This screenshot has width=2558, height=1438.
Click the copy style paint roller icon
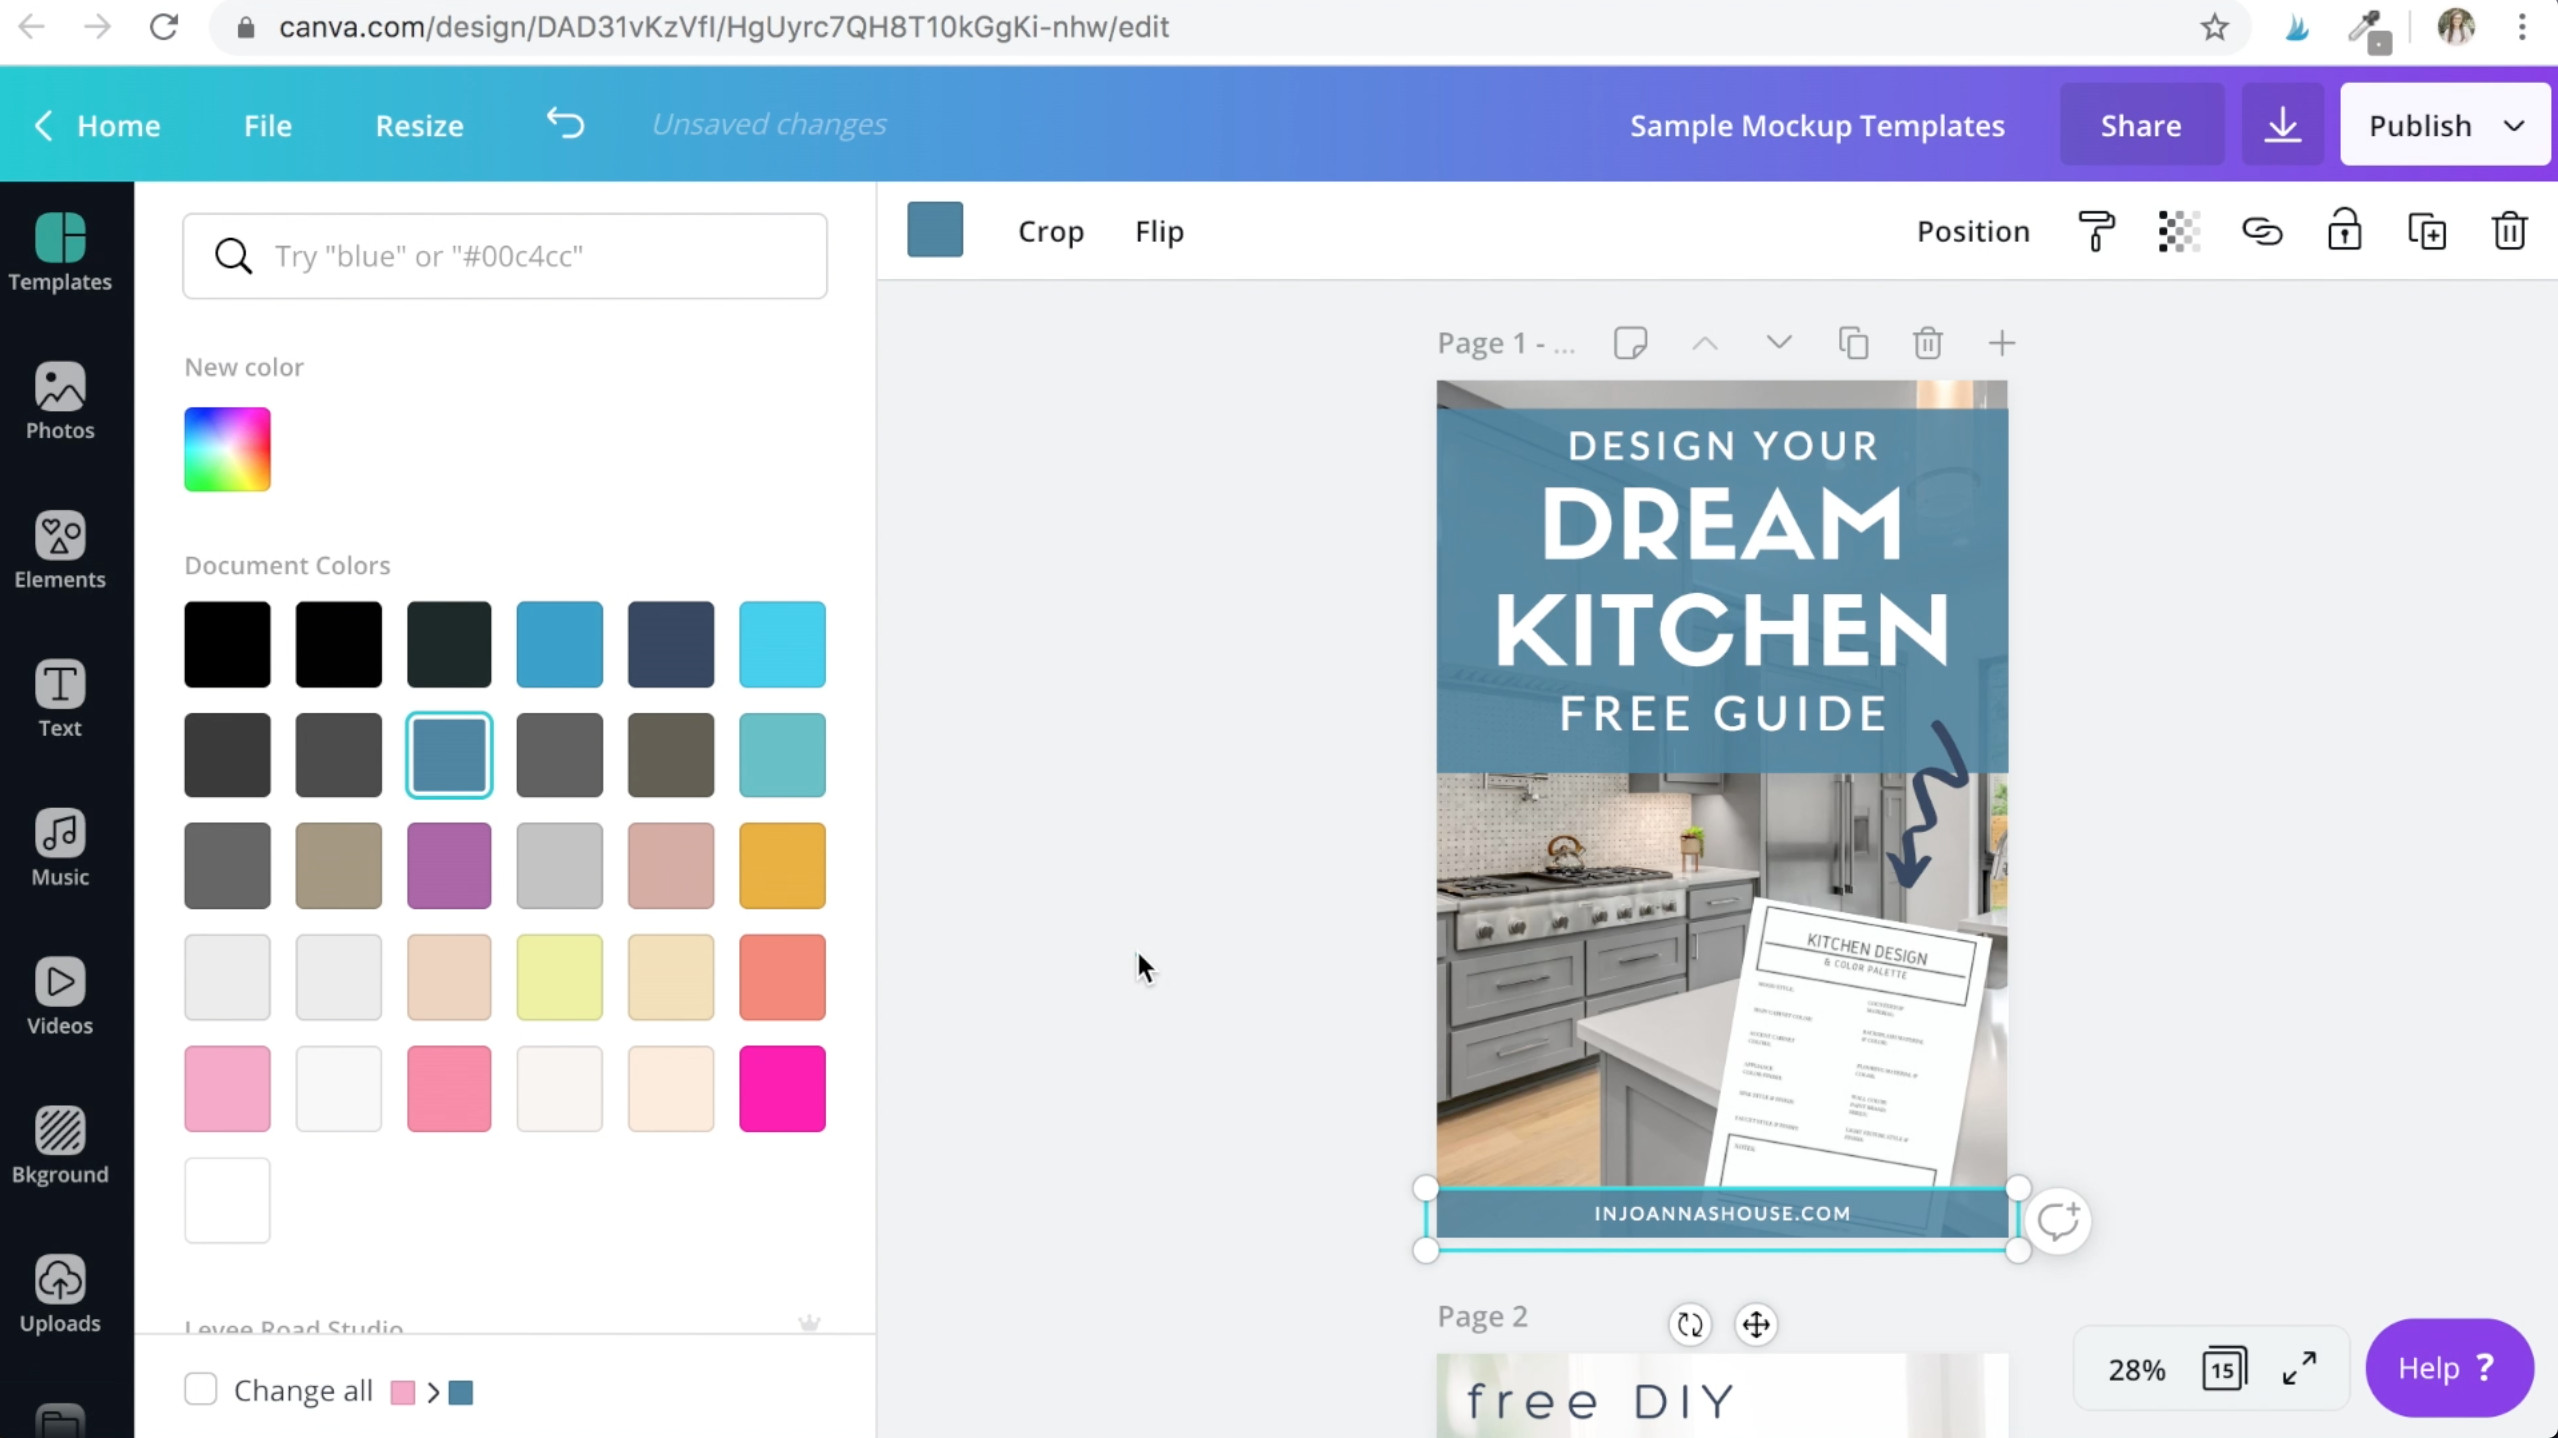(2096, 232)
